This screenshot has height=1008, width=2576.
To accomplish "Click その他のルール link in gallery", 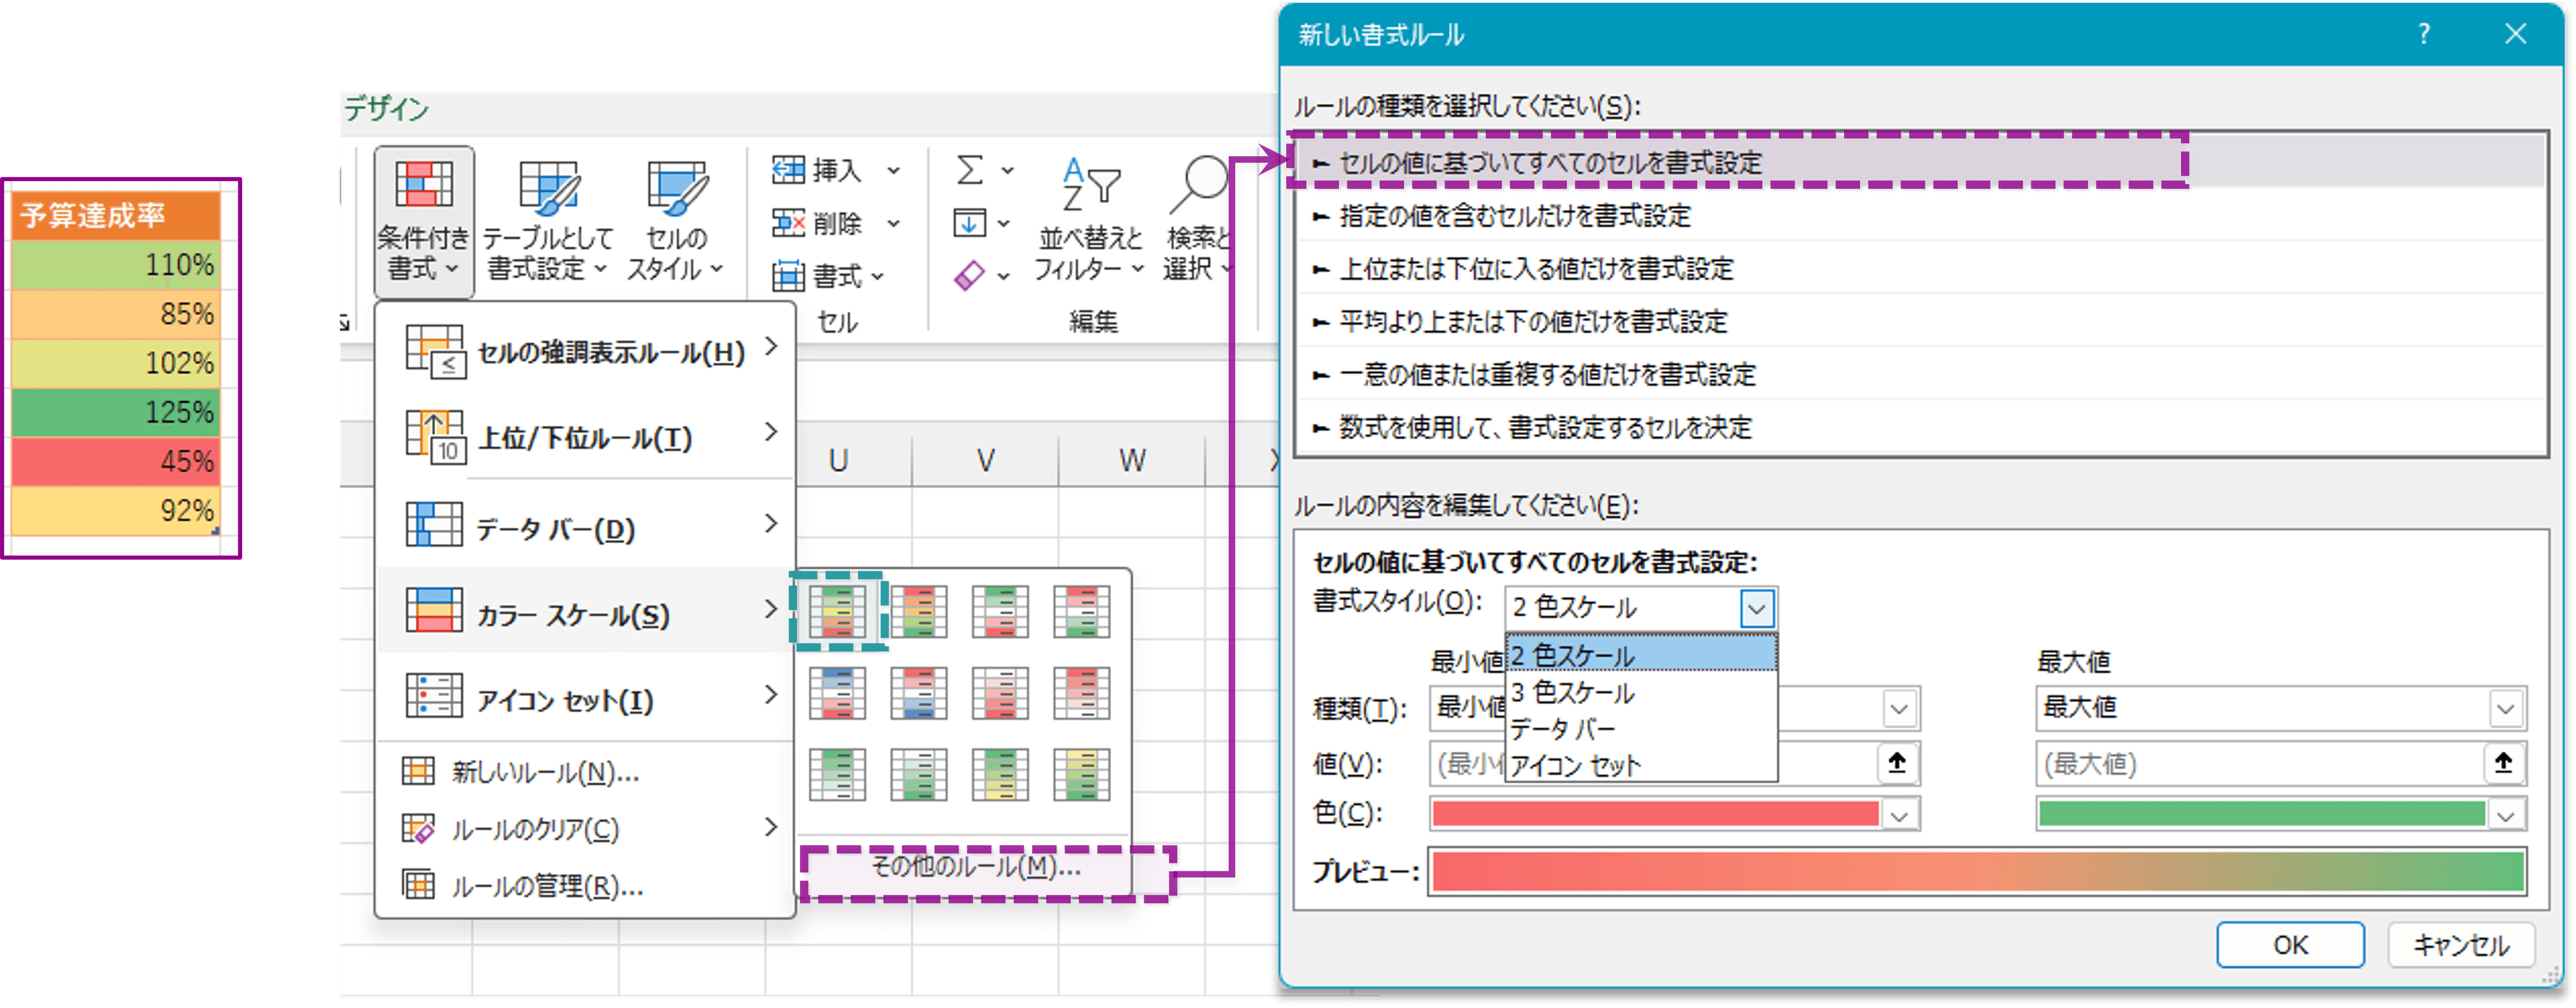I will click(x=975, y=867).
